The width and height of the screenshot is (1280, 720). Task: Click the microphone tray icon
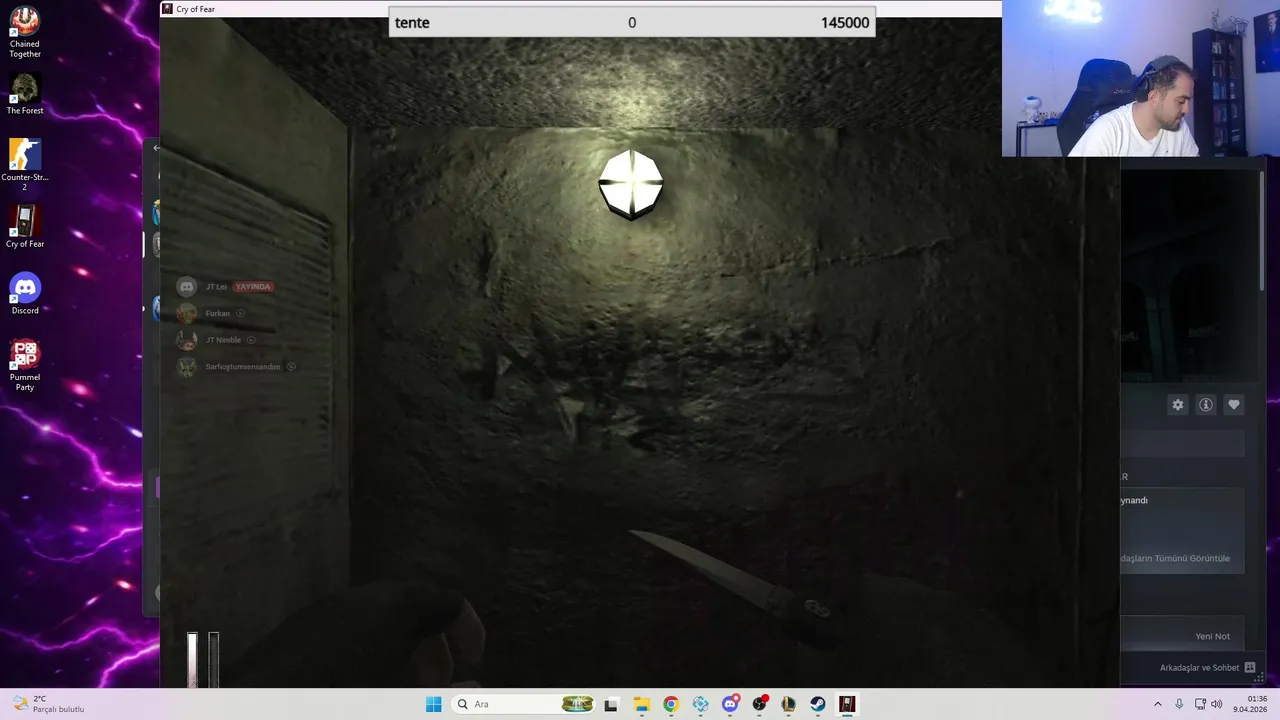1179,704
